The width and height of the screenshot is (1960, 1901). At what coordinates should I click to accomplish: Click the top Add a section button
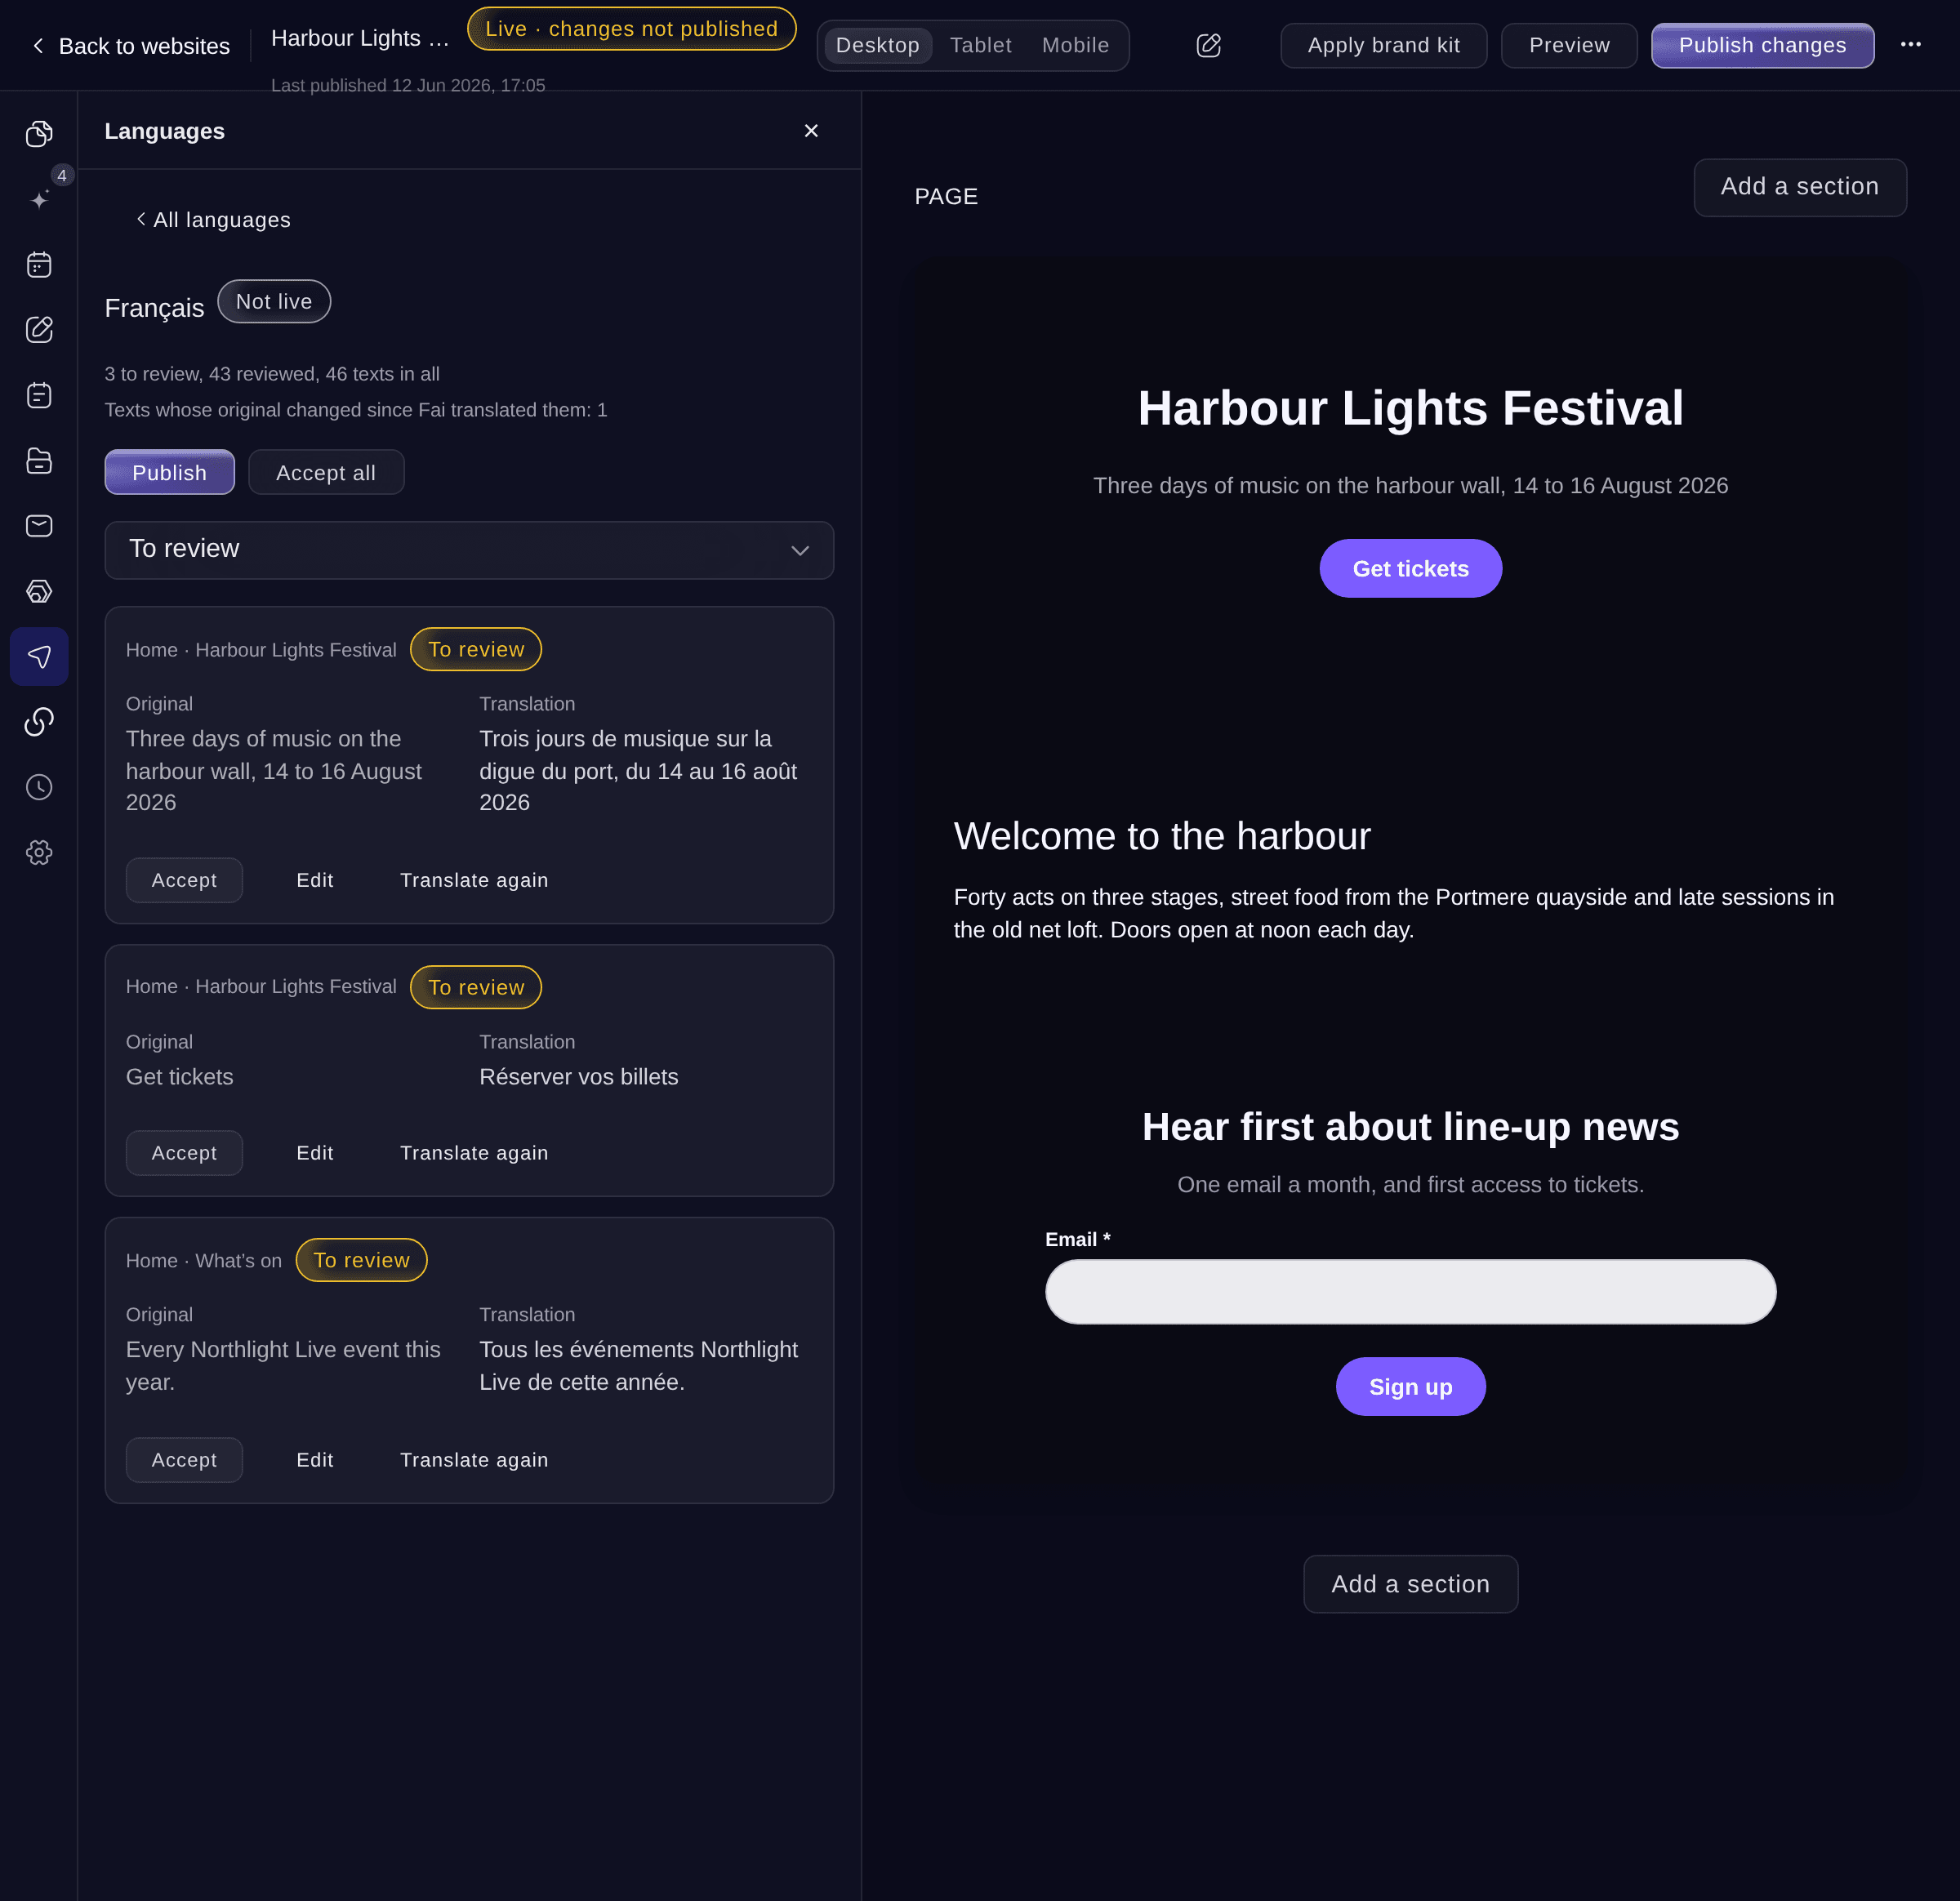(1800, 187)
